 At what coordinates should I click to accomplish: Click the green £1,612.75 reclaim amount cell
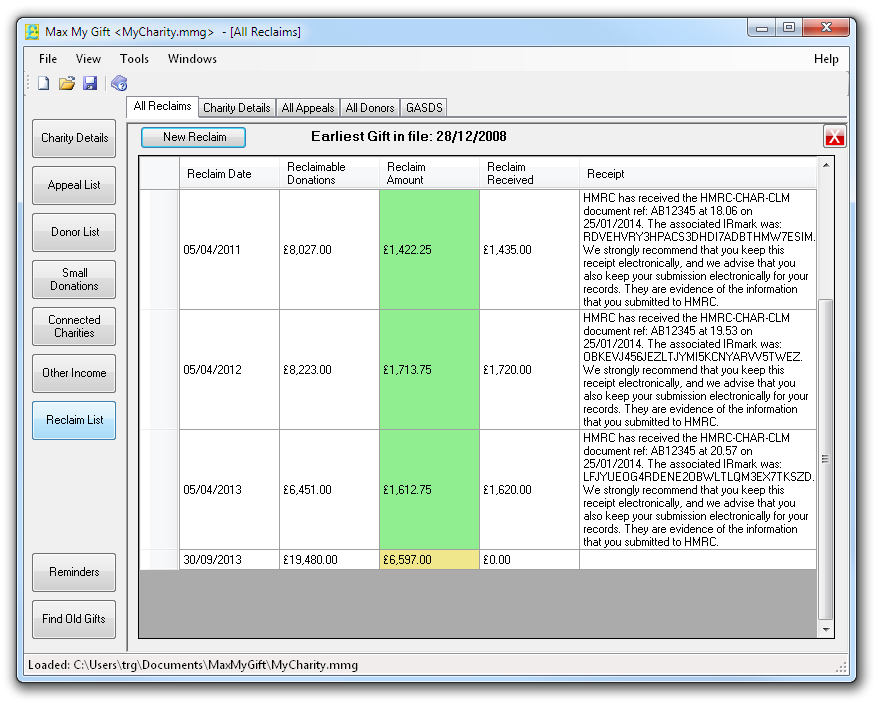[x=429, y=490]
